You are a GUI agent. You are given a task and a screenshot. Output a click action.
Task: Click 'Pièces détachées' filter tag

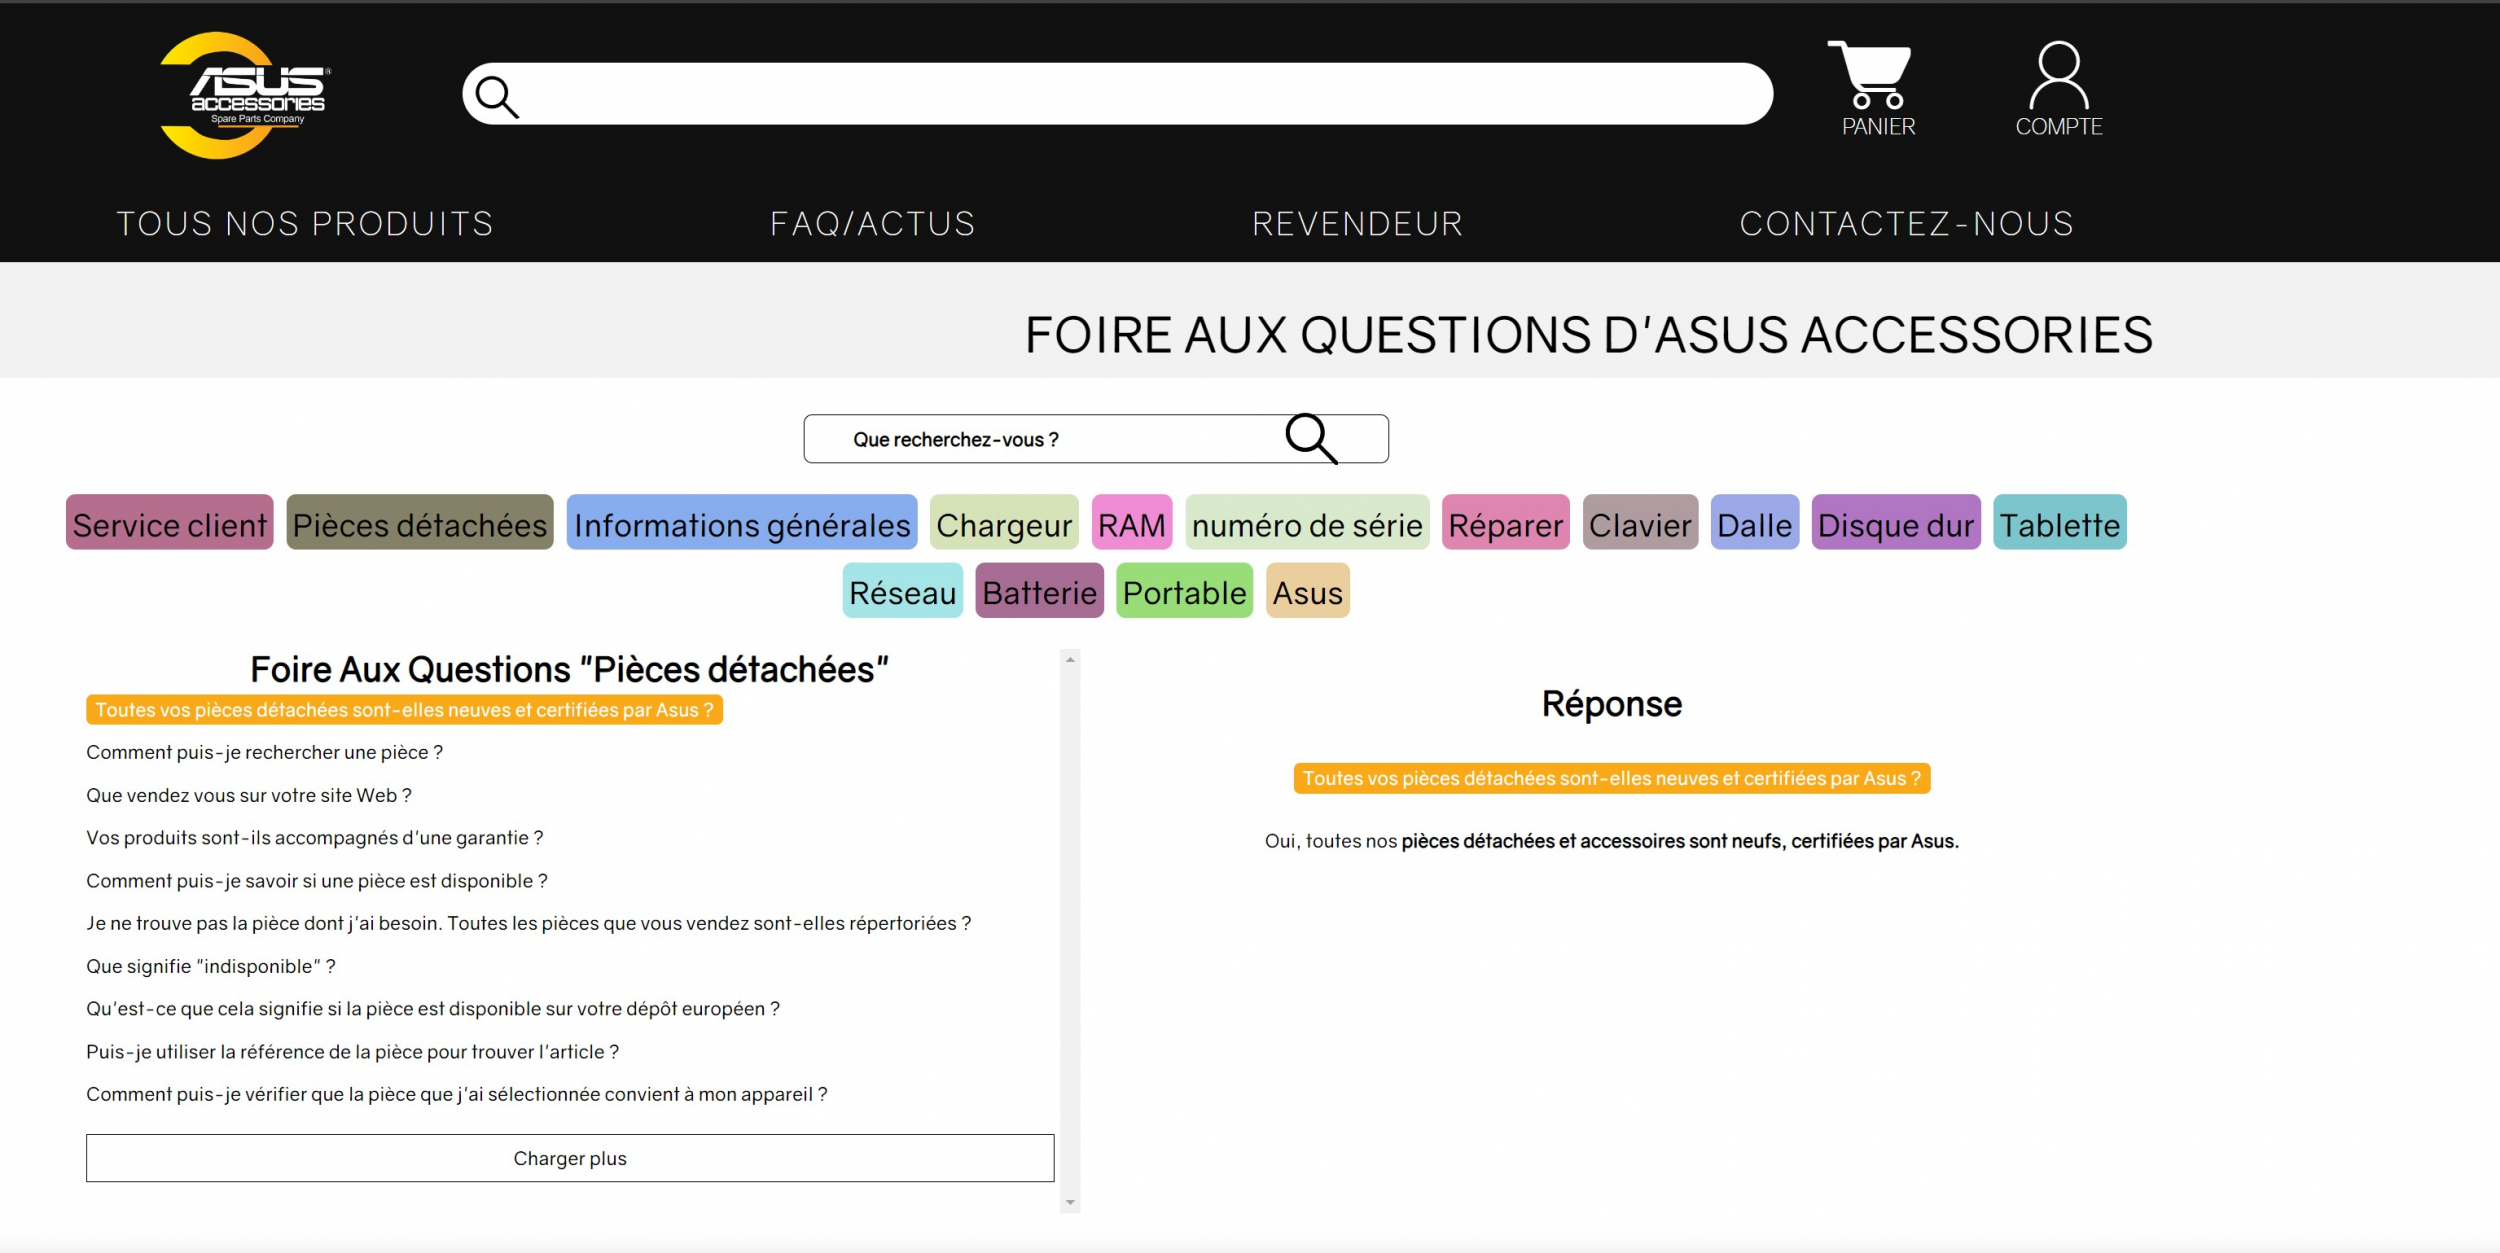(x=423, y=523)
